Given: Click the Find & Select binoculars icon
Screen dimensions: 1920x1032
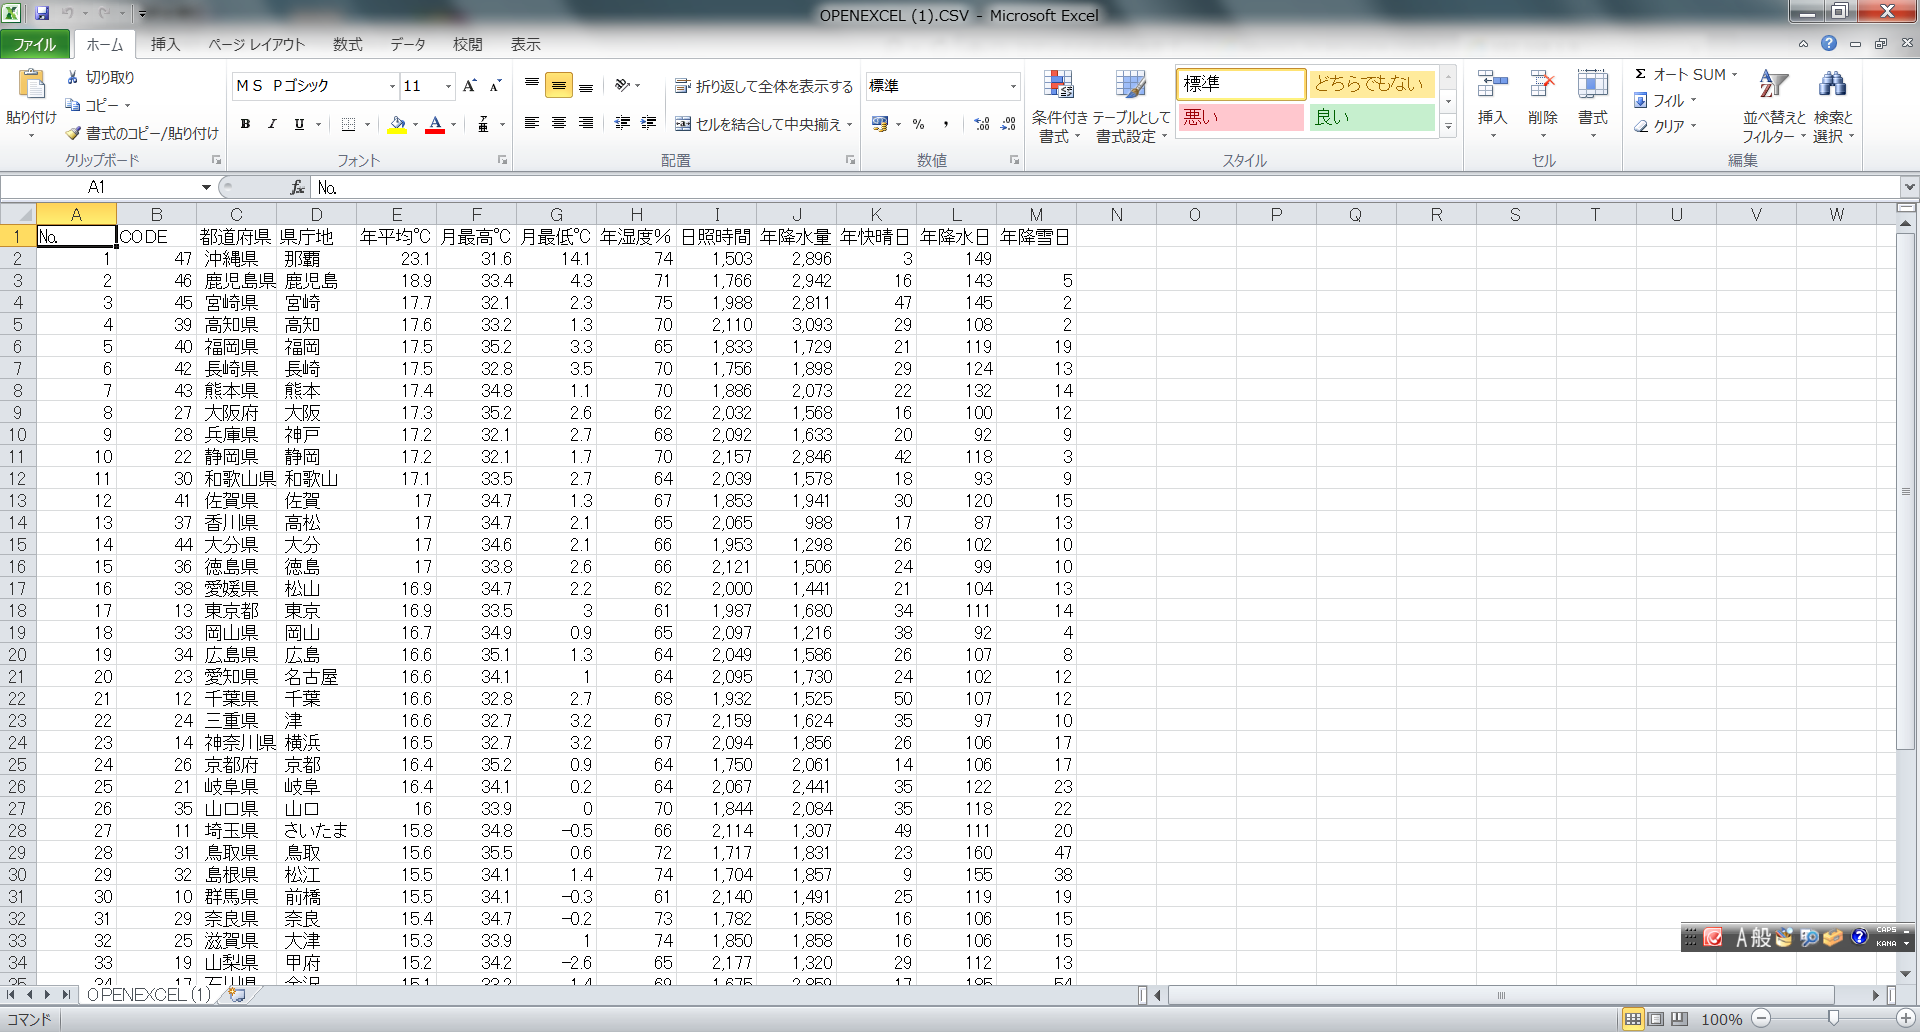Looking at the screenshot, I should (x=1832, y=87).
